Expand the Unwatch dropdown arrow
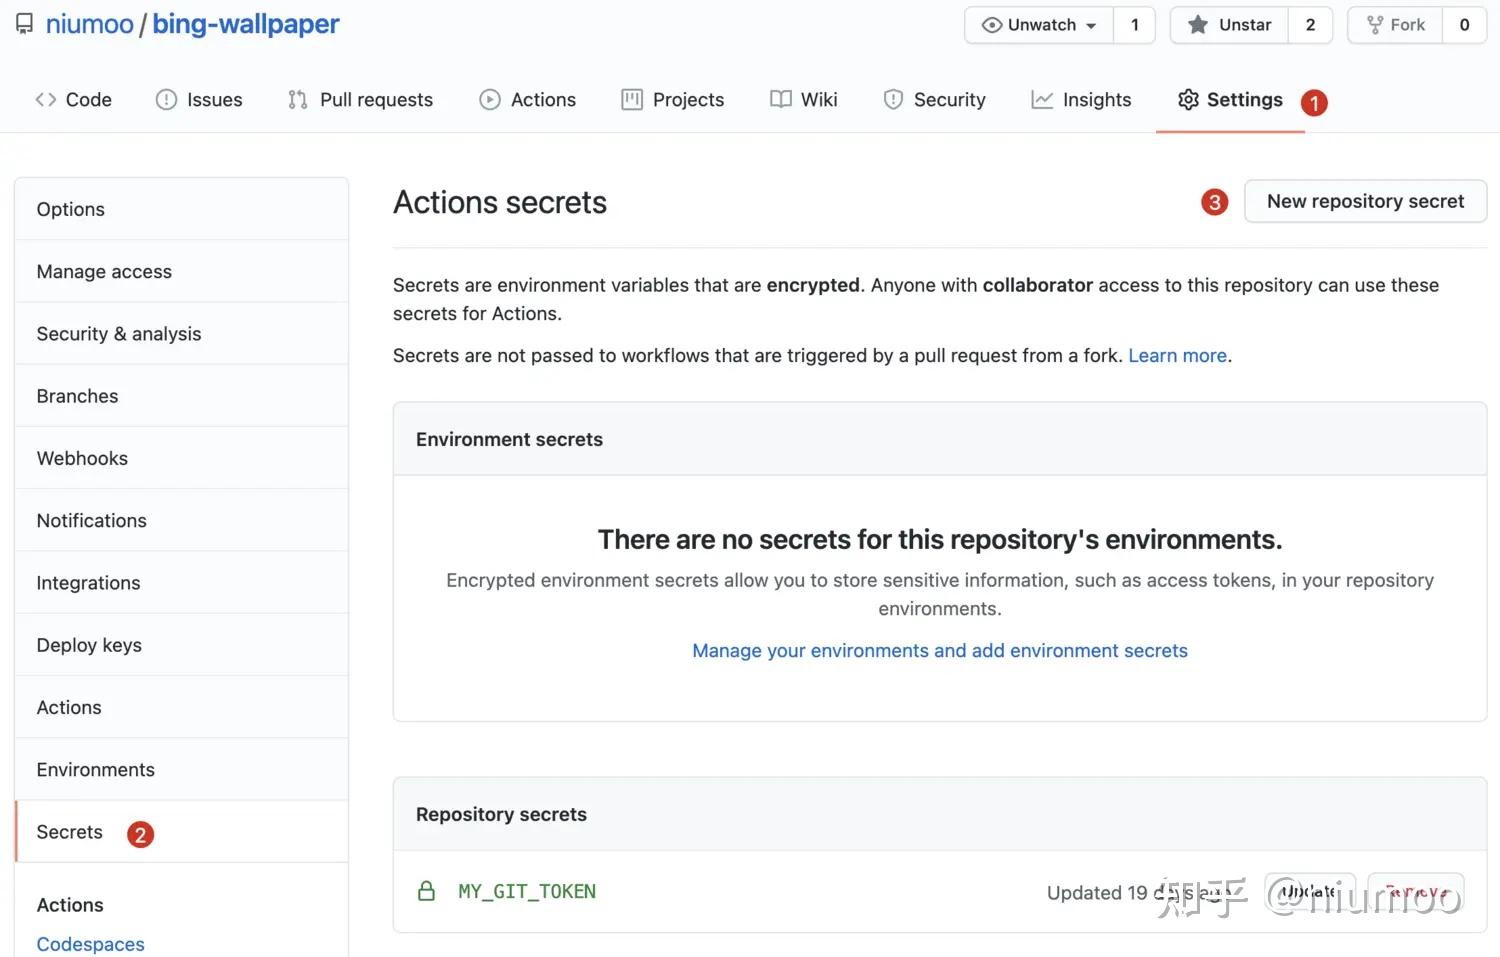The image size is (1500, 957). click(x=1090, y=26)
